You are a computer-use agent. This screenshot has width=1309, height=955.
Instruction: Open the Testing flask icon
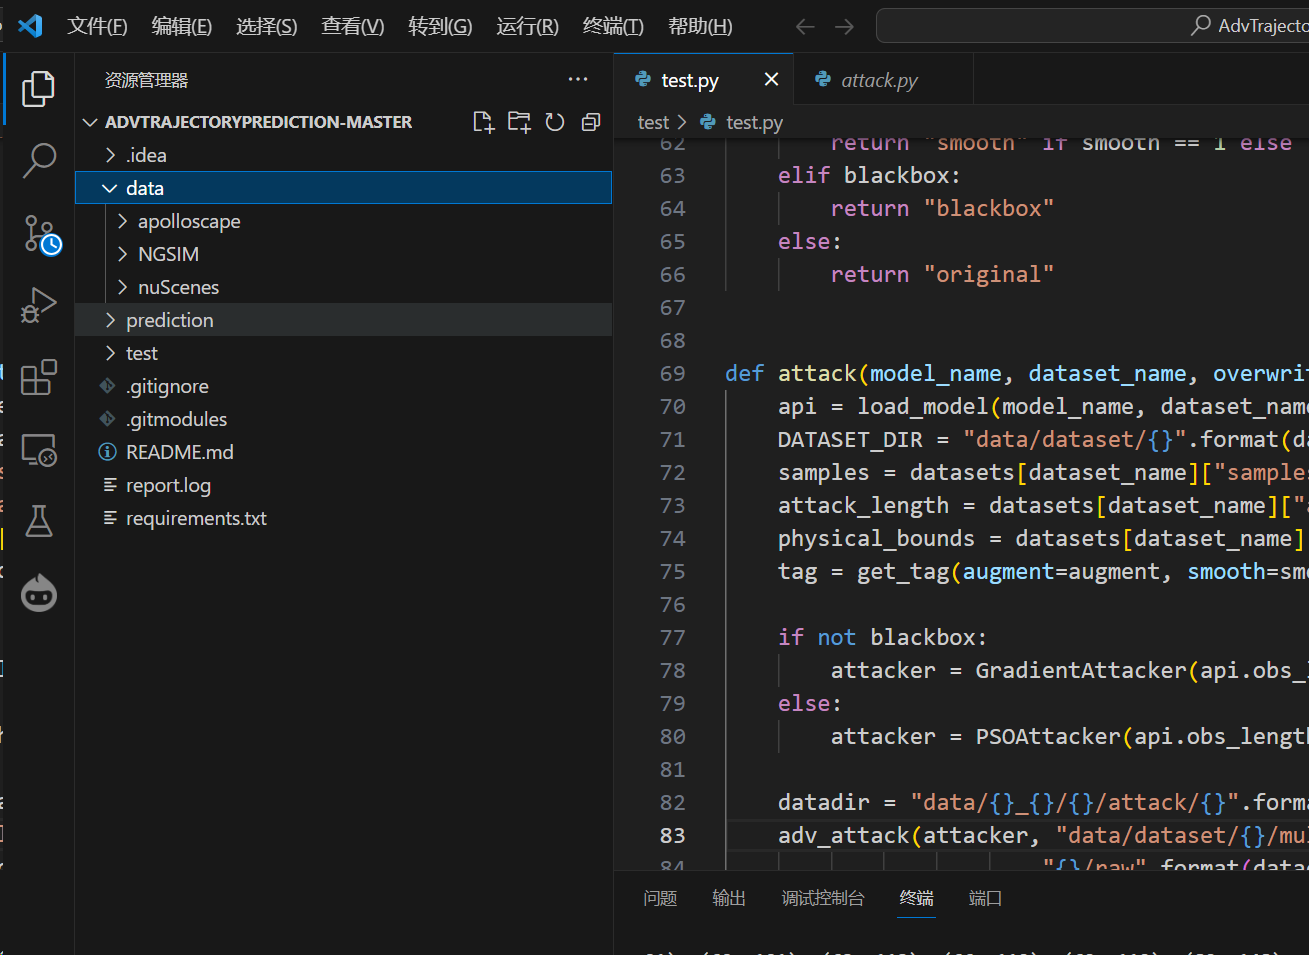[38, 521]
